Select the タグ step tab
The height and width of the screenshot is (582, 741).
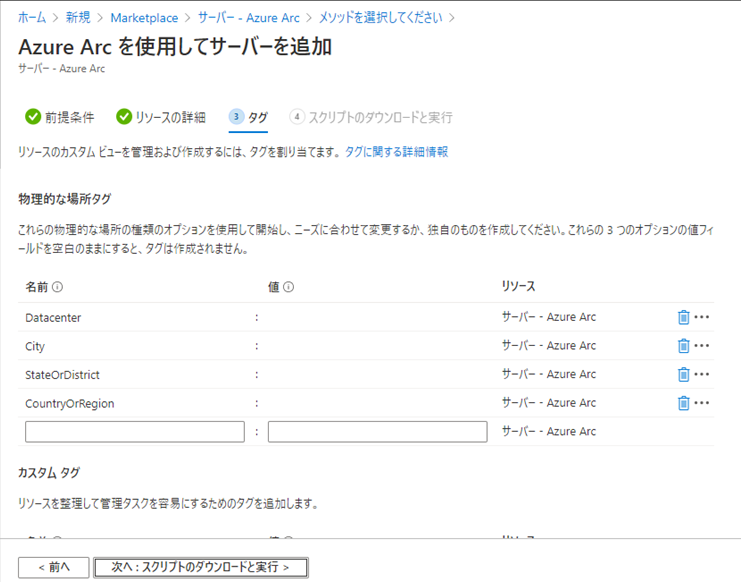pyautogui.click(x=249, y=117)
